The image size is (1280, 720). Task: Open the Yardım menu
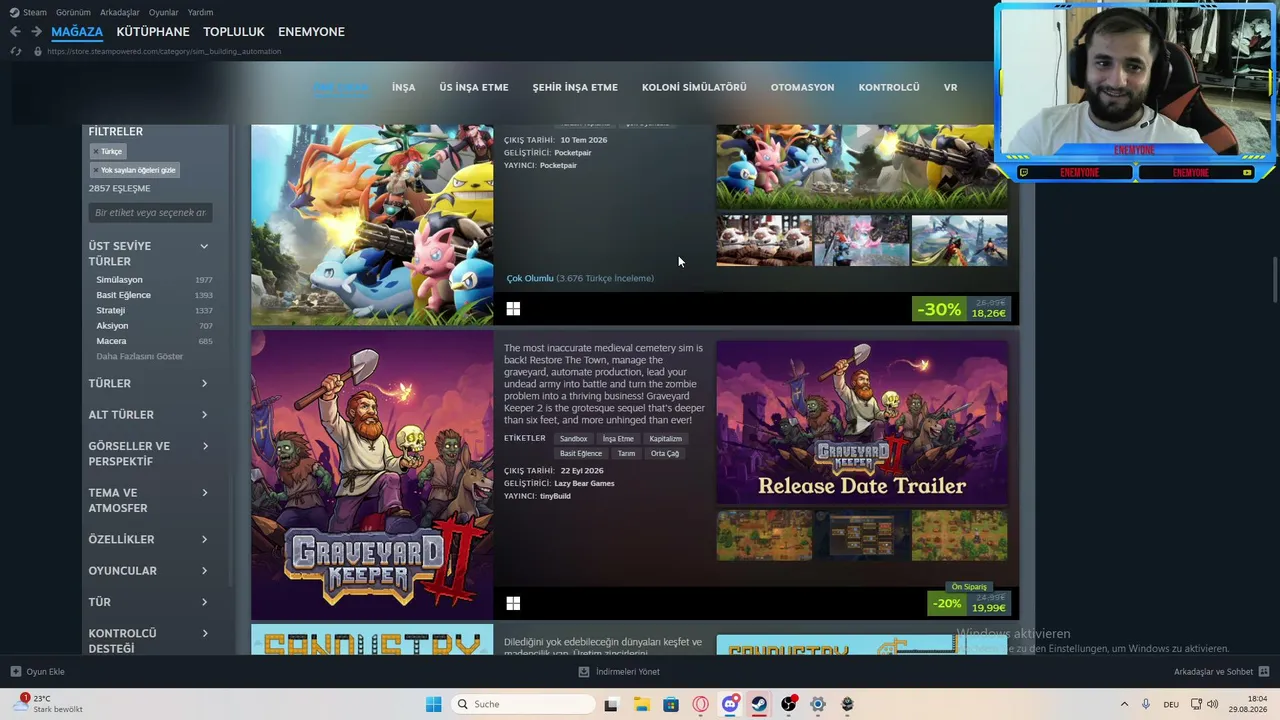pyautogui.click(x=200, y=12)
